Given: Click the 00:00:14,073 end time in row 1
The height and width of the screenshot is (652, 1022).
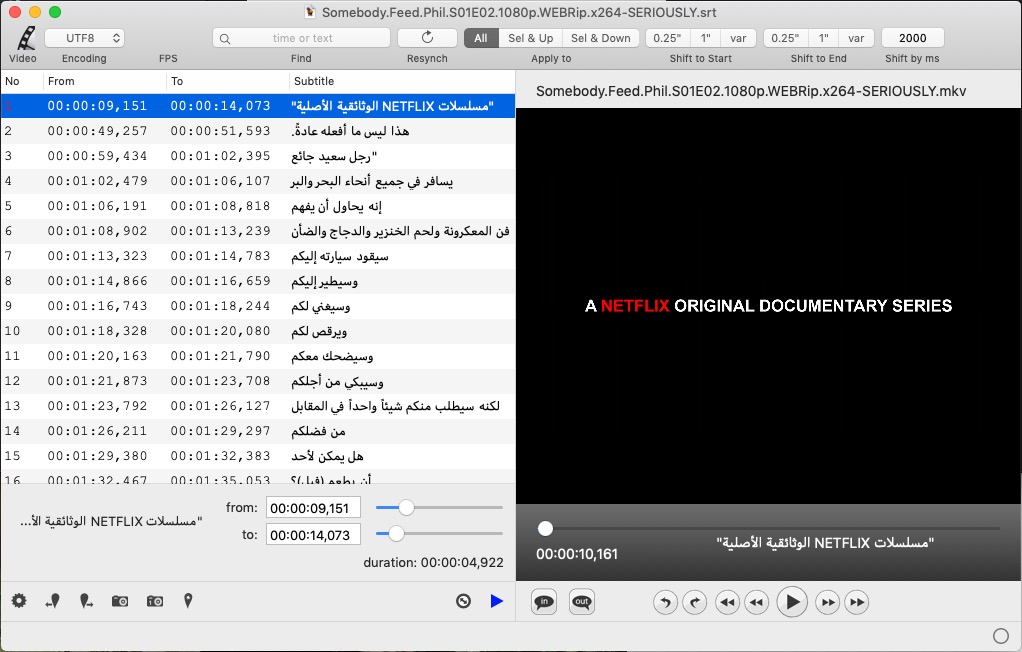Looking at the screenshot, I should click(220, 106).
